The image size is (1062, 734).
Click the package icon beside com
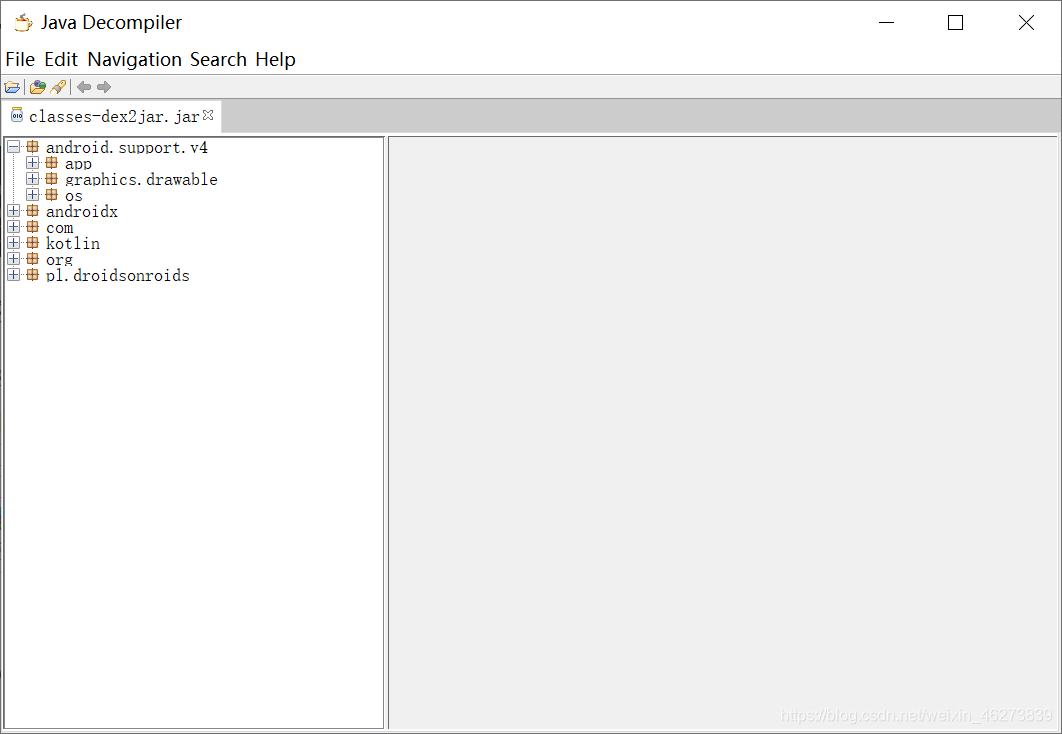33,227
